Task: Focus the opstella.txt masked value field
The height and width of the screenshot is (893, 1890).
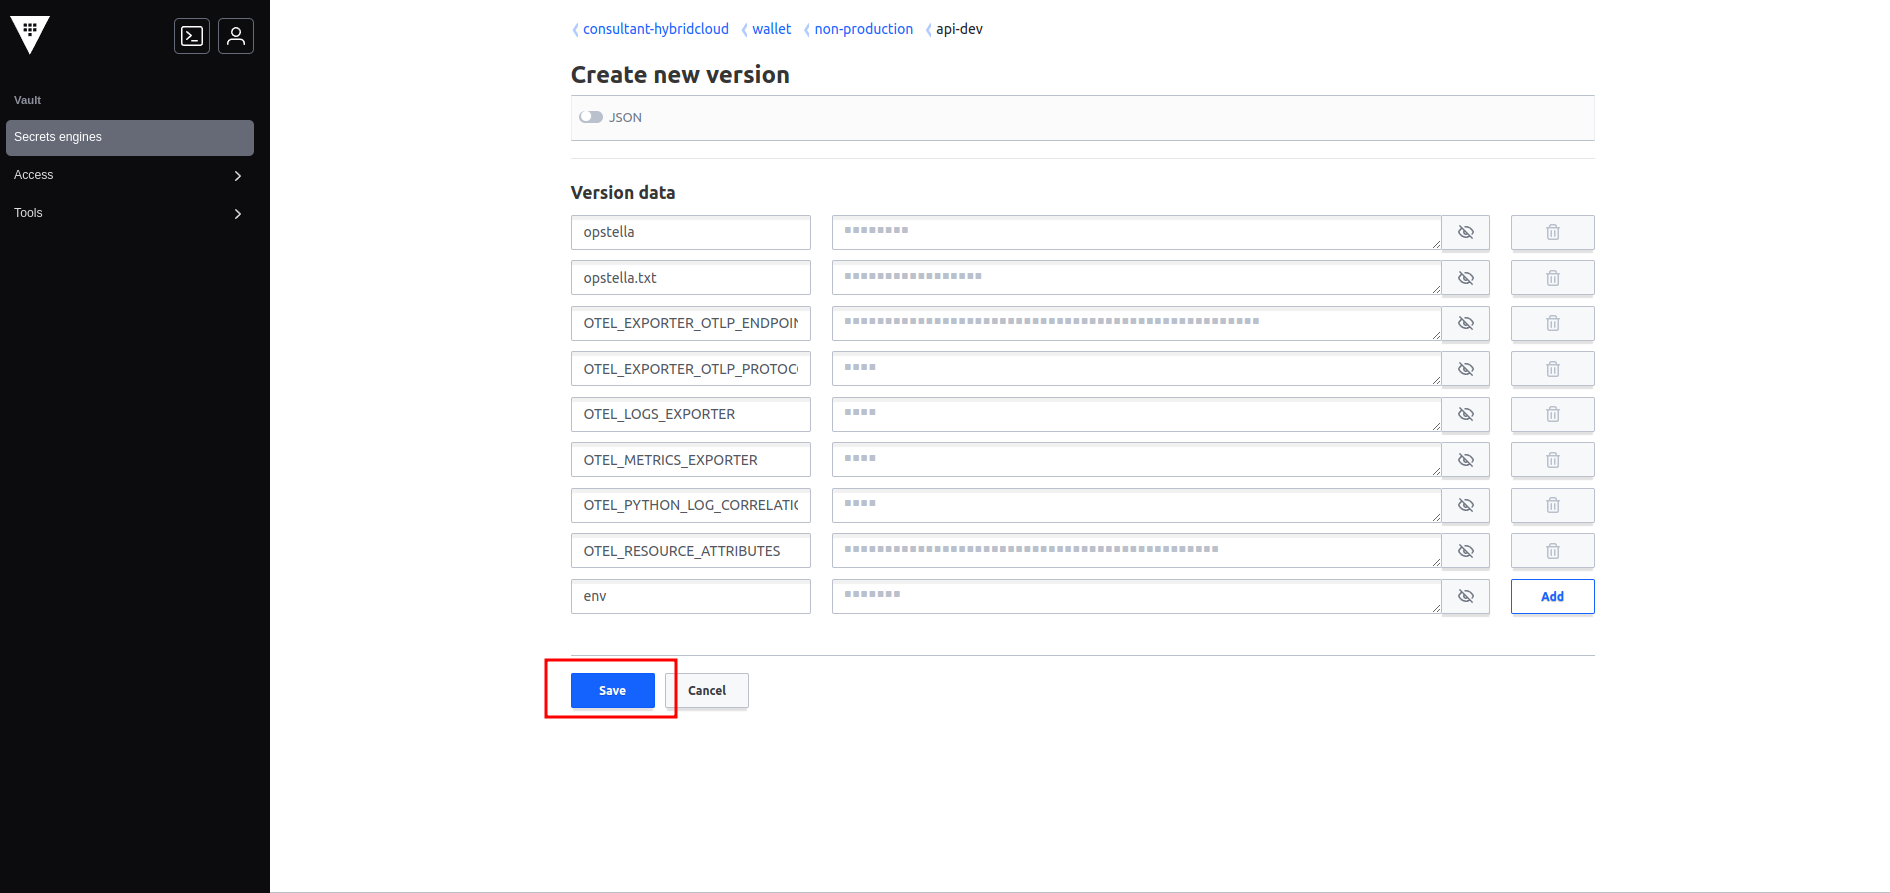Action: pyautogui.click(x=1137, y=278)
